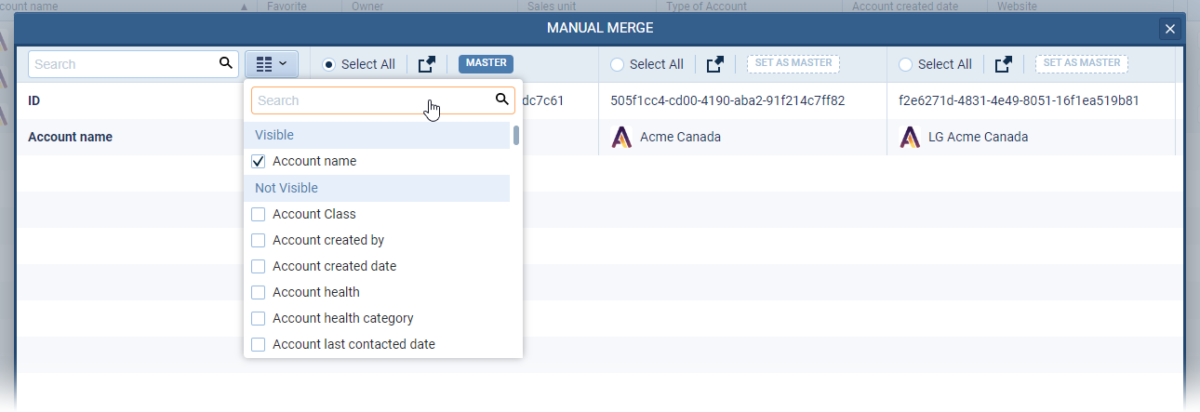Click the field list scrollbar thumb

516,135
